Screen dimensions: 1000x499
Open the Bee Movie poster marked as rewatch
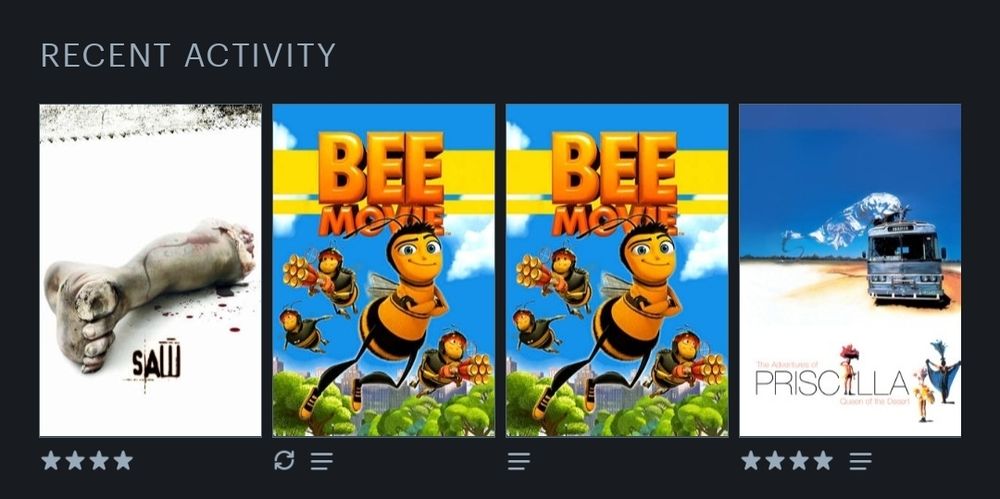[383, 271]
